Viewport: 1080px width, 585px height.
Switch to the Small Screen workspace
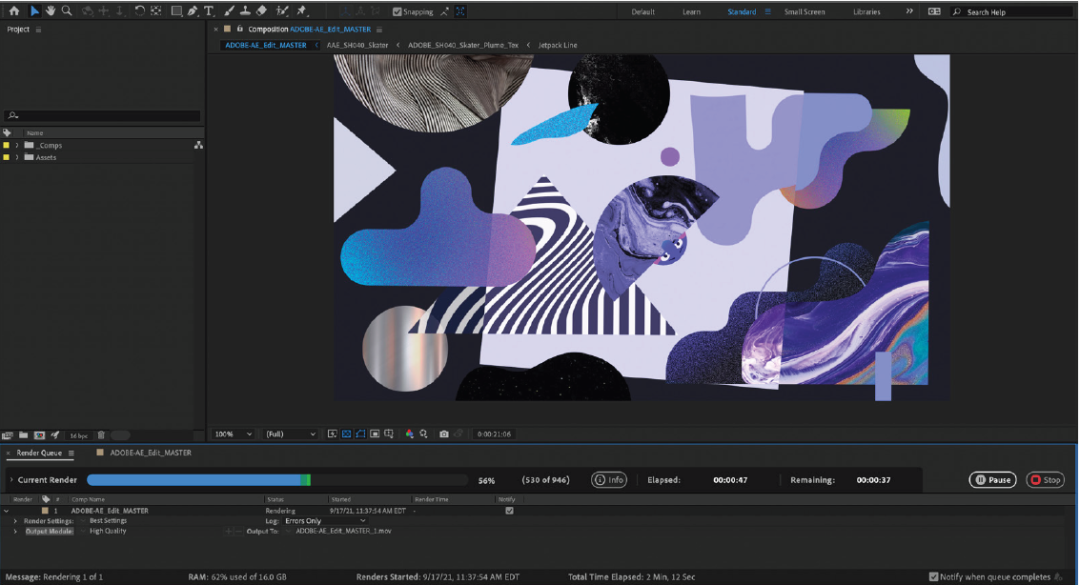pyautogui.click(x=804, y=12)
